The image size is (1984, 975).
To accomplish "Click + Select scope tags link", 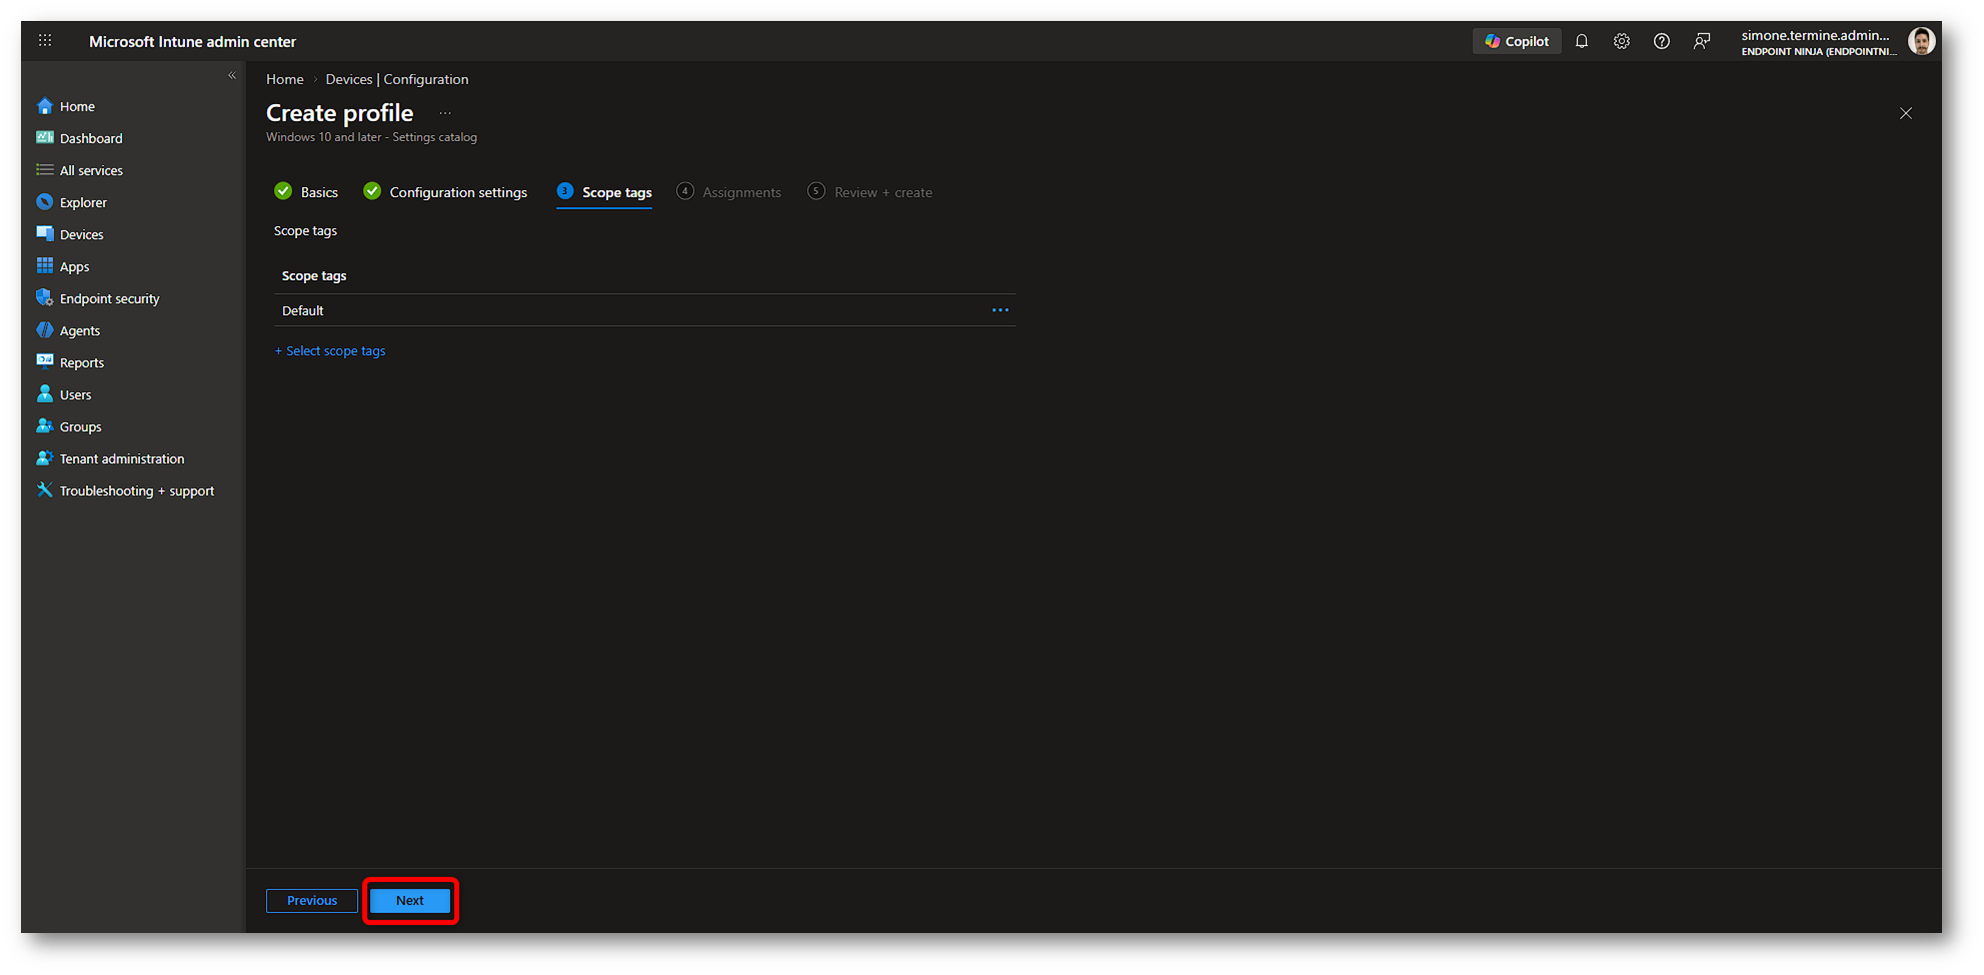I will tap(330, 351).
